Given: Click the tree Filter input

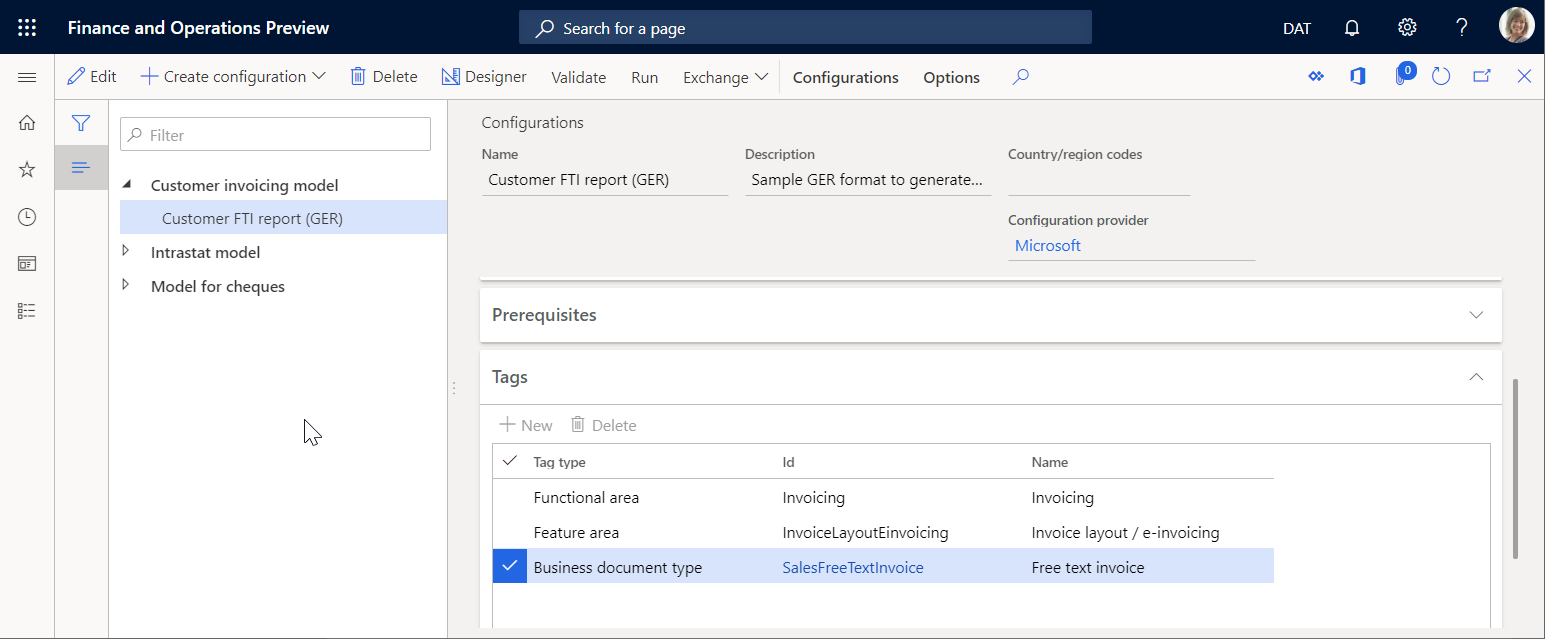Looking at the screenshot, I should [x=276, y=135].
